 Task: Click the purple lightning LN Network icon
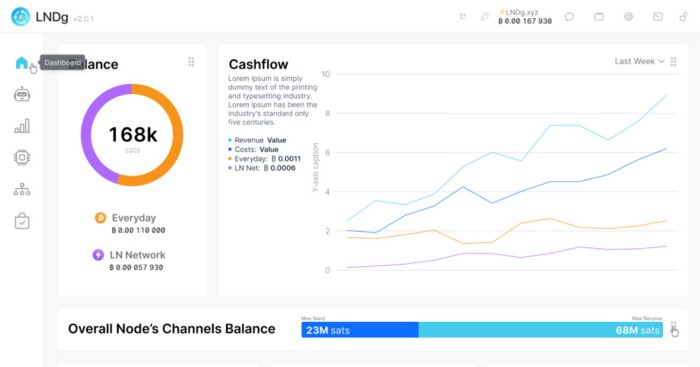pyautogui.click(x=98, y=254)
